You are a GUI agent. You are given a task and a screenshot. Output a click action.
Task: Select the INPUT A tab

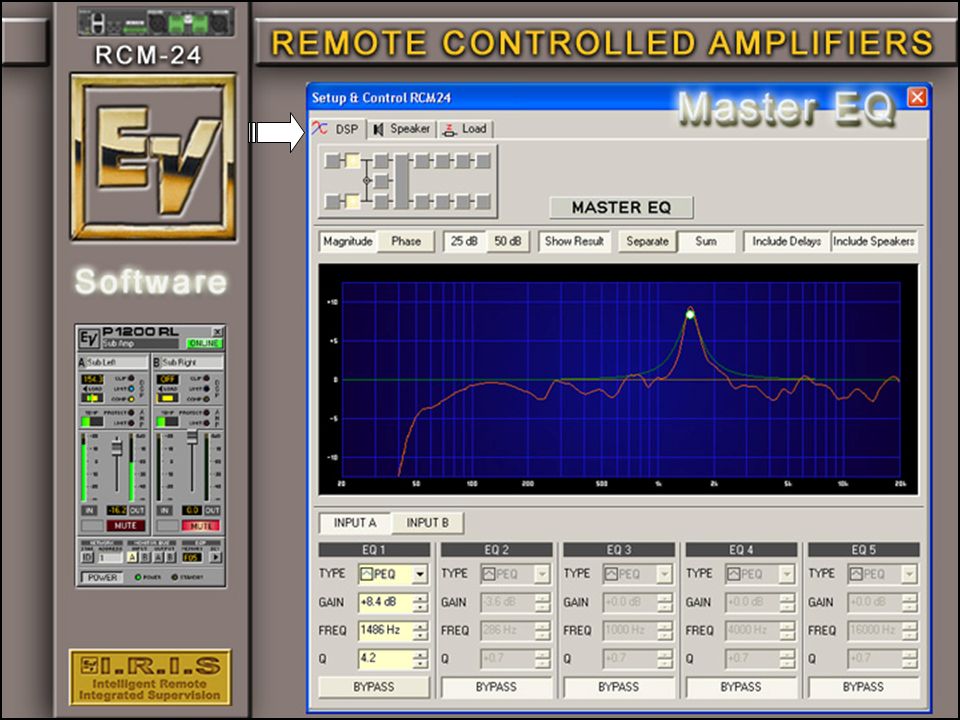354,523
